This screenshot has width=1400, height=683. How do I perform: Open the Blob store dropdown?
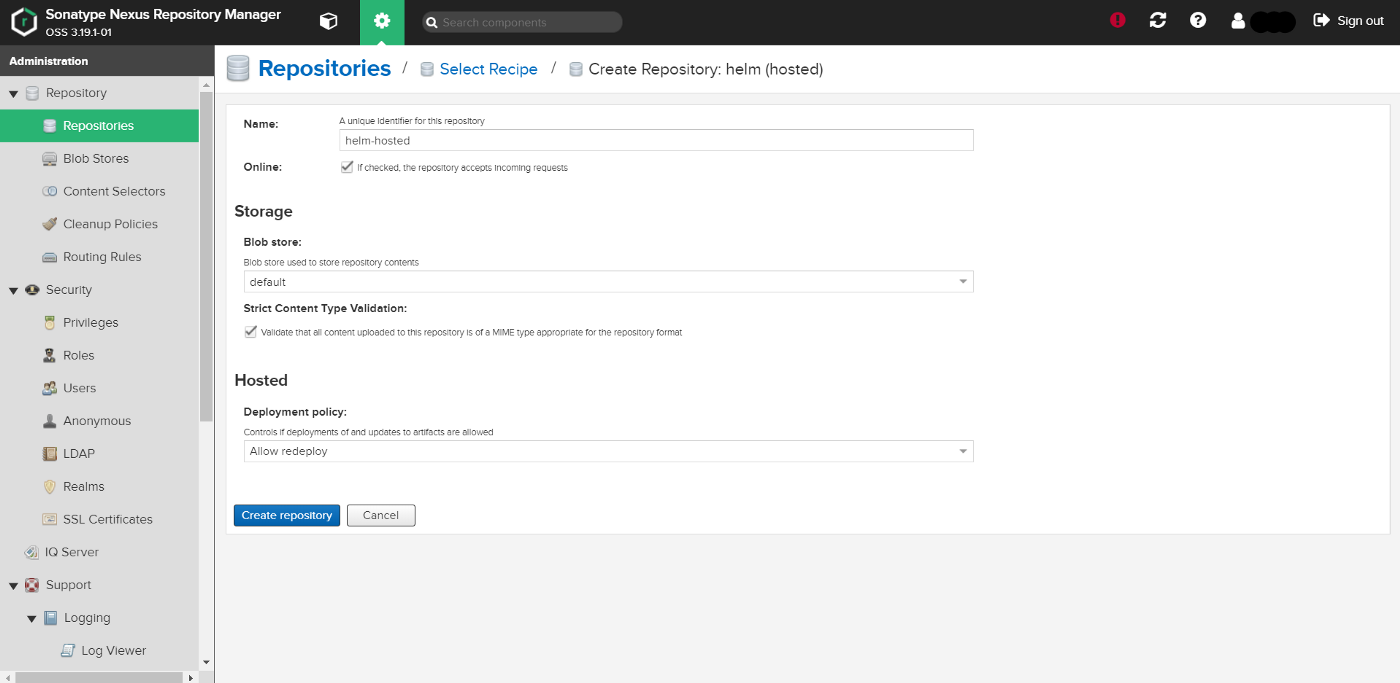960,281
